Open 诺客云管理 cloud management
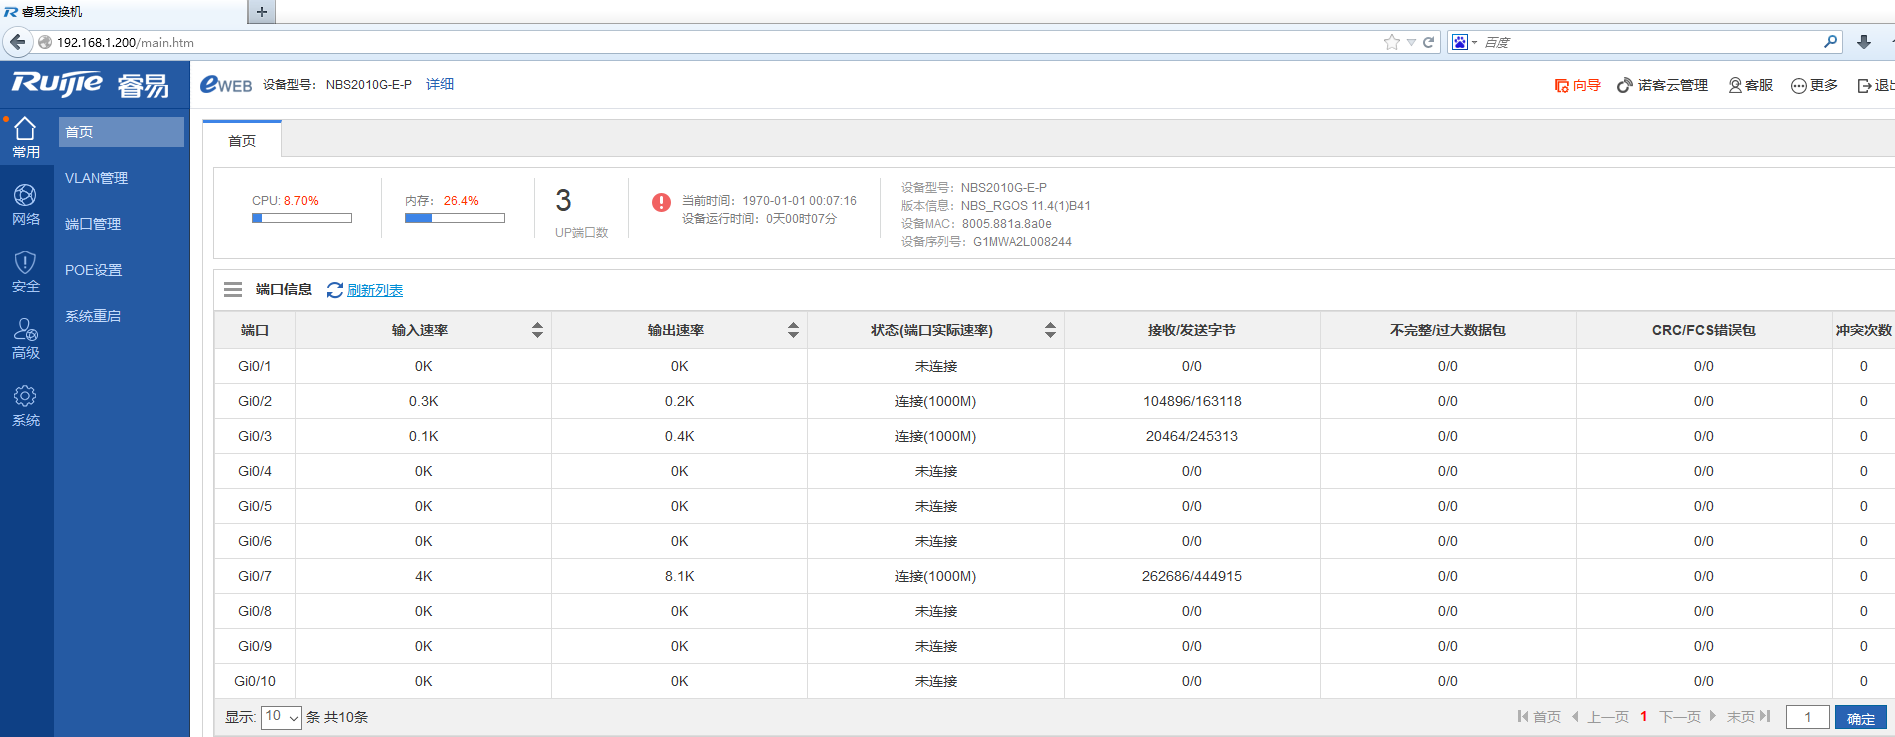 pyautogui.click(x=1662, y=85)
